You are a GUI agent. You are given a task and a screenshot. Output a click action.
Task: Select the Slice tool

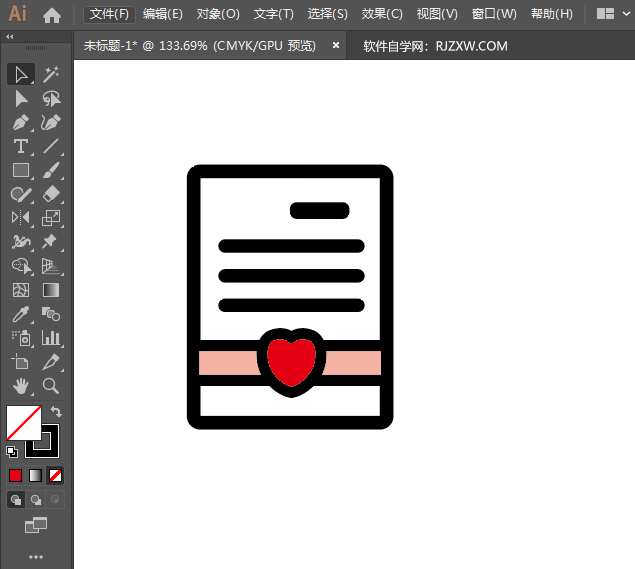[51, 362]
